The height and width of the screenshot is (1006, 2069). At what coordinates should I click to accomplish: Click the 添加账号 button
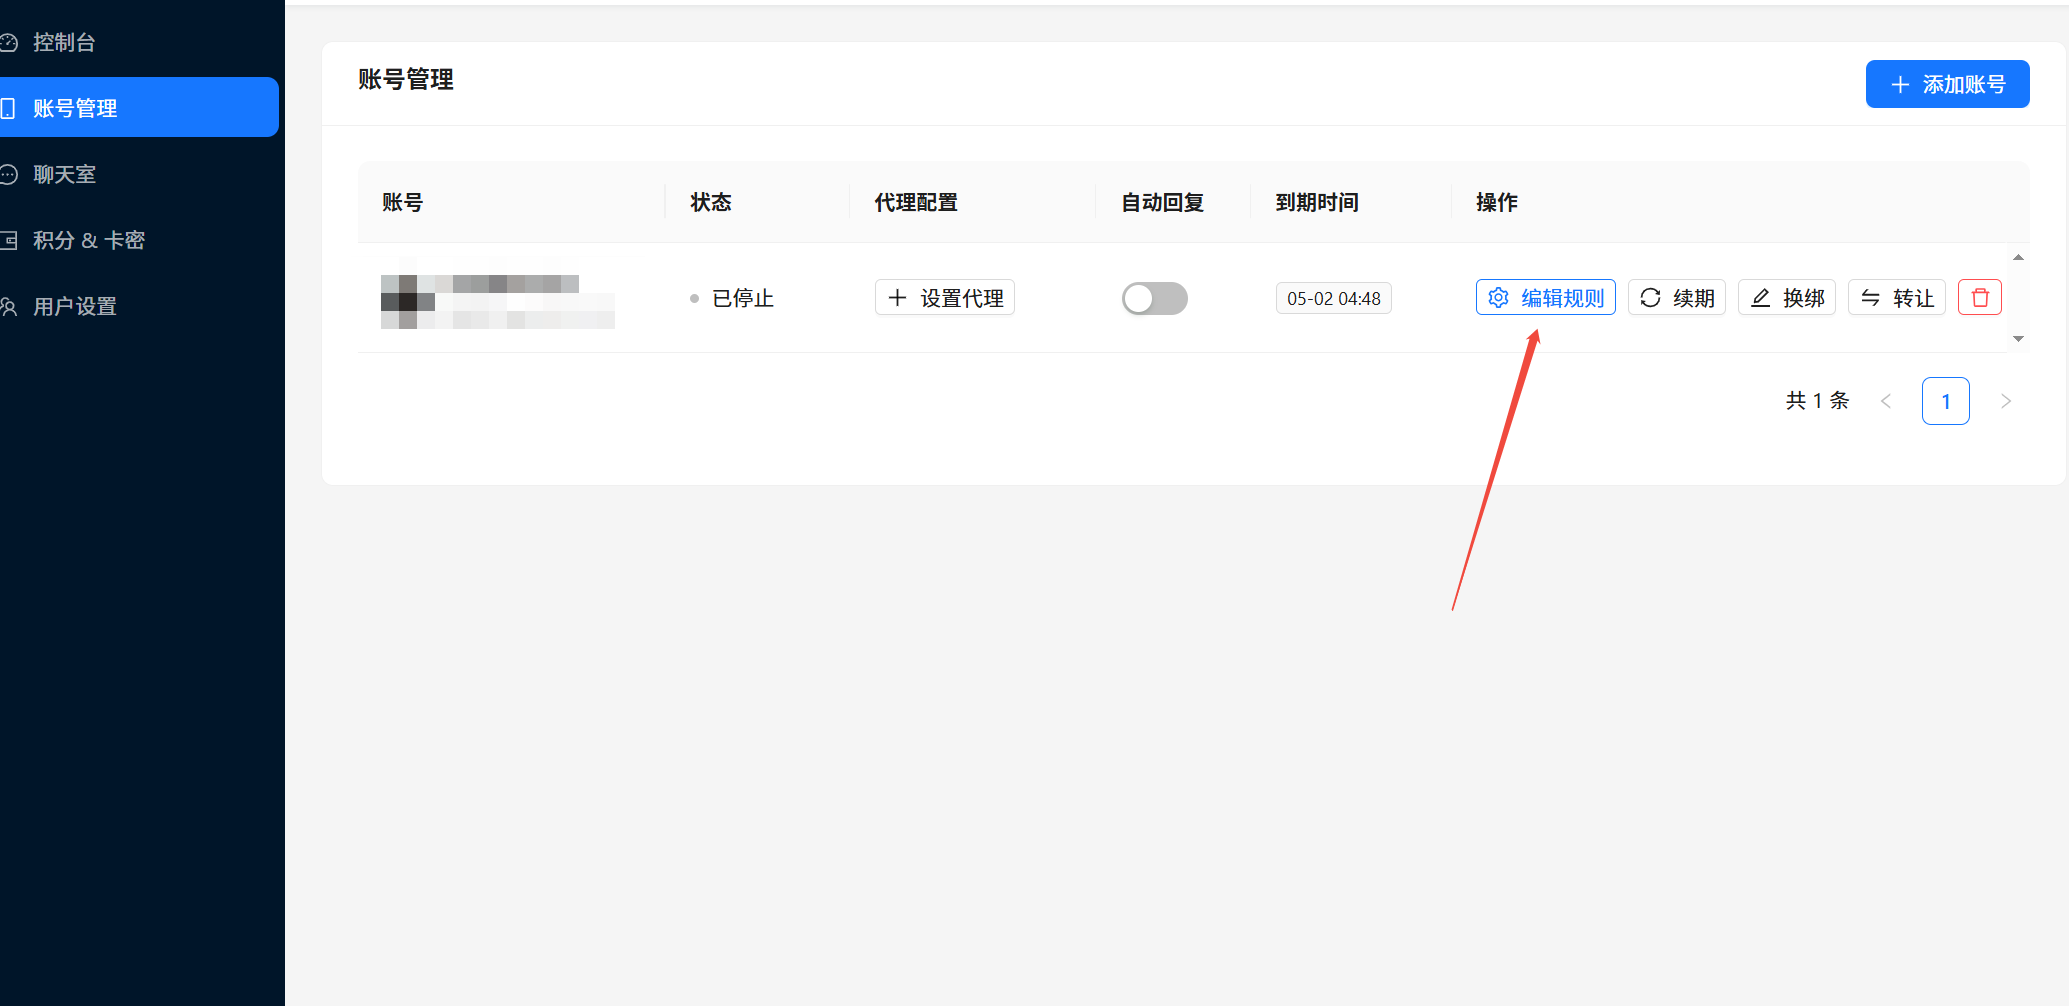pos(1947,84)
